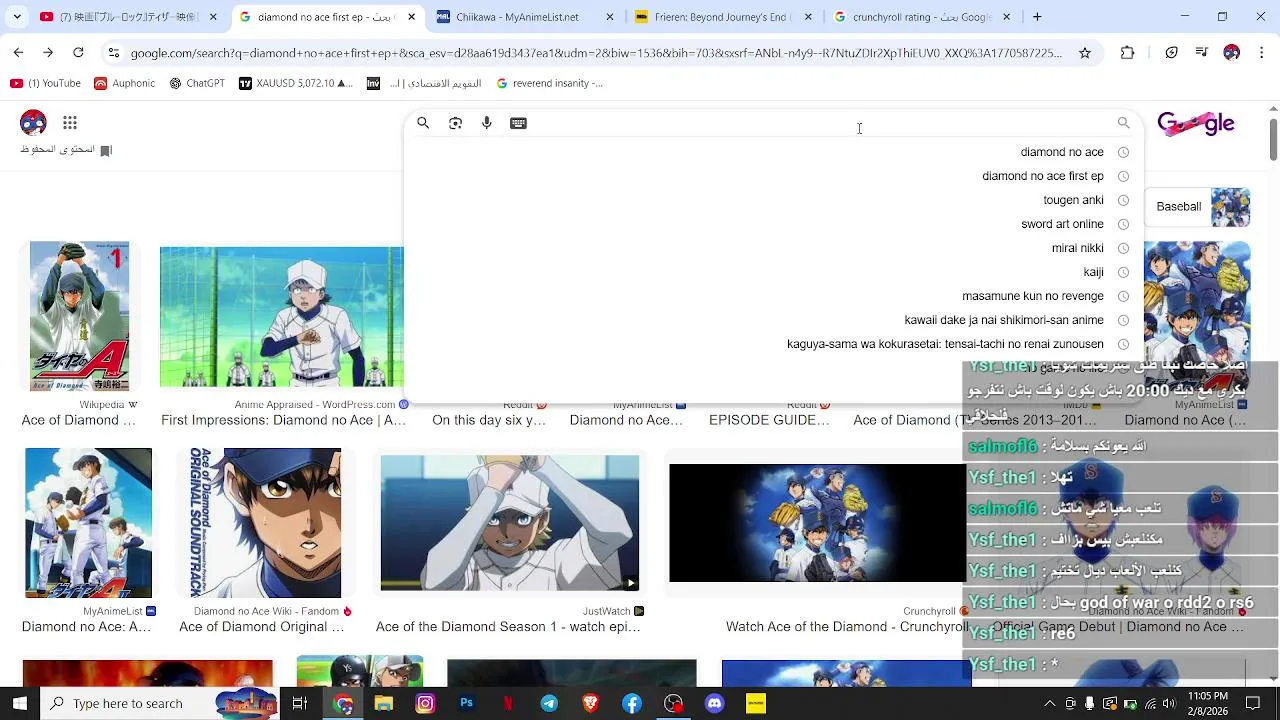Viewport: 1280px width, 720px height.
Task: Open the Auphonic bookmark
Action: tap(125, 84)
